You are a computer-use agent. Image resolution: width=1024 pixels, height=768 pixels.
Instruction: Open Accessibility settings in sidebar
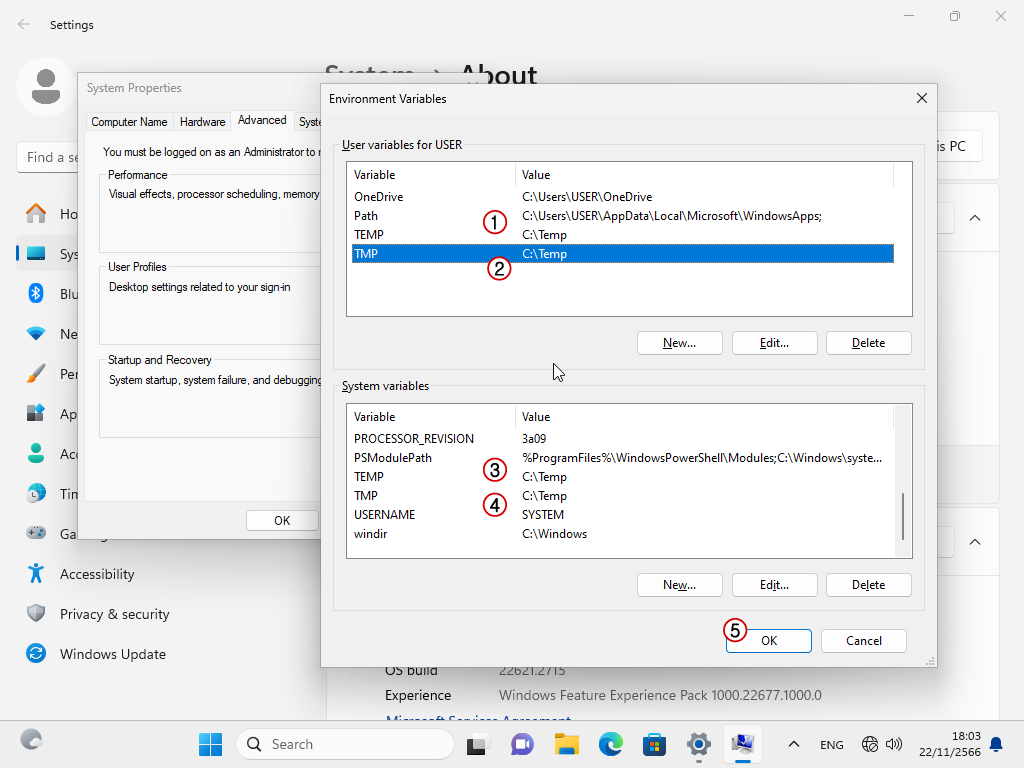[x=96, y=574]
